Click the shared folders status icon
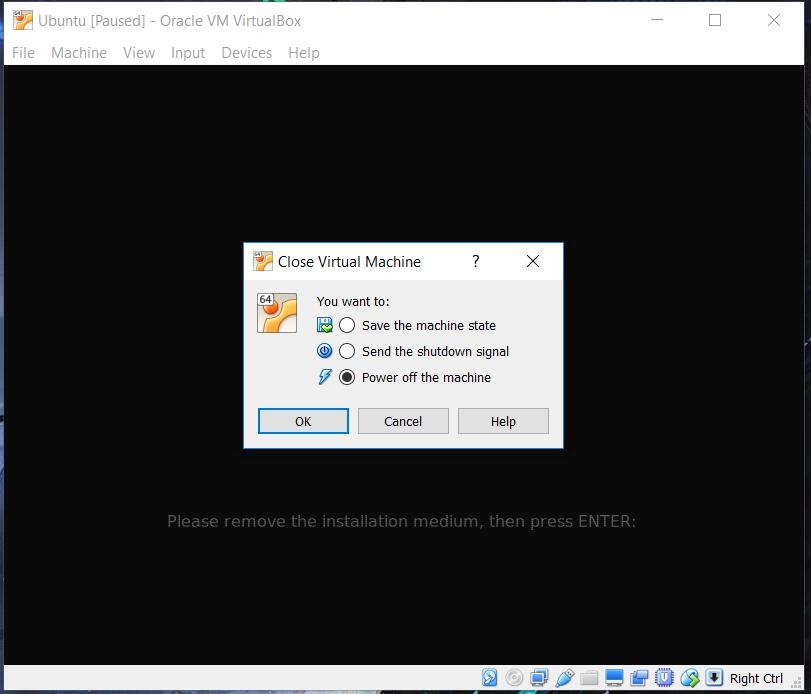 point(589,677)
